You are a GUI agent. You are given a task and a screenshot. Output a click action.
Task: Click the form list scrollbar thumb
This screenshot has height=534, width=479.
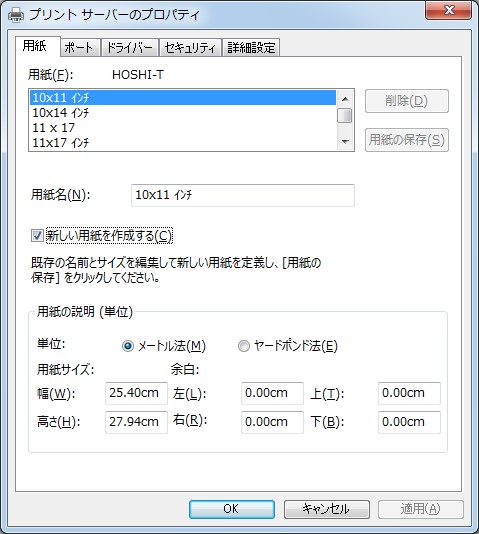pos(345,115)
